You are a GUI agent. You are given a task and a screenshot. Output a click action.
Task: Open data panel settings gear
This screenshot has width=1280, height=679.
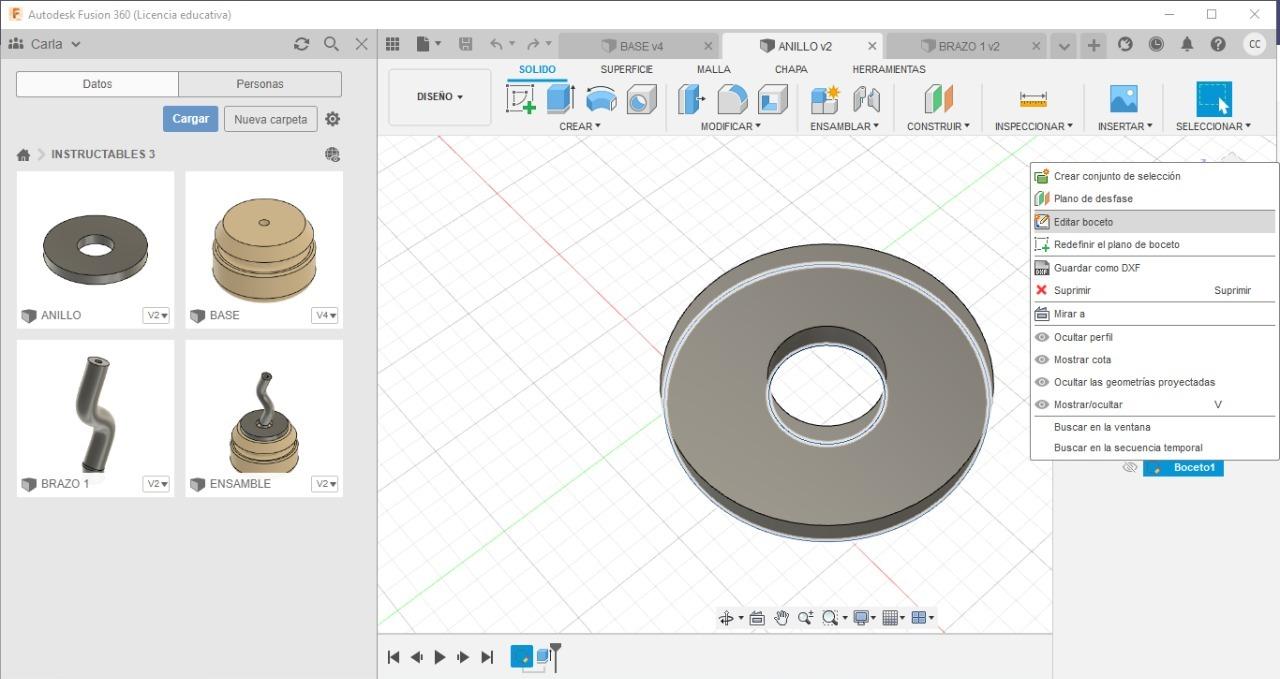[x=333, y=119]
